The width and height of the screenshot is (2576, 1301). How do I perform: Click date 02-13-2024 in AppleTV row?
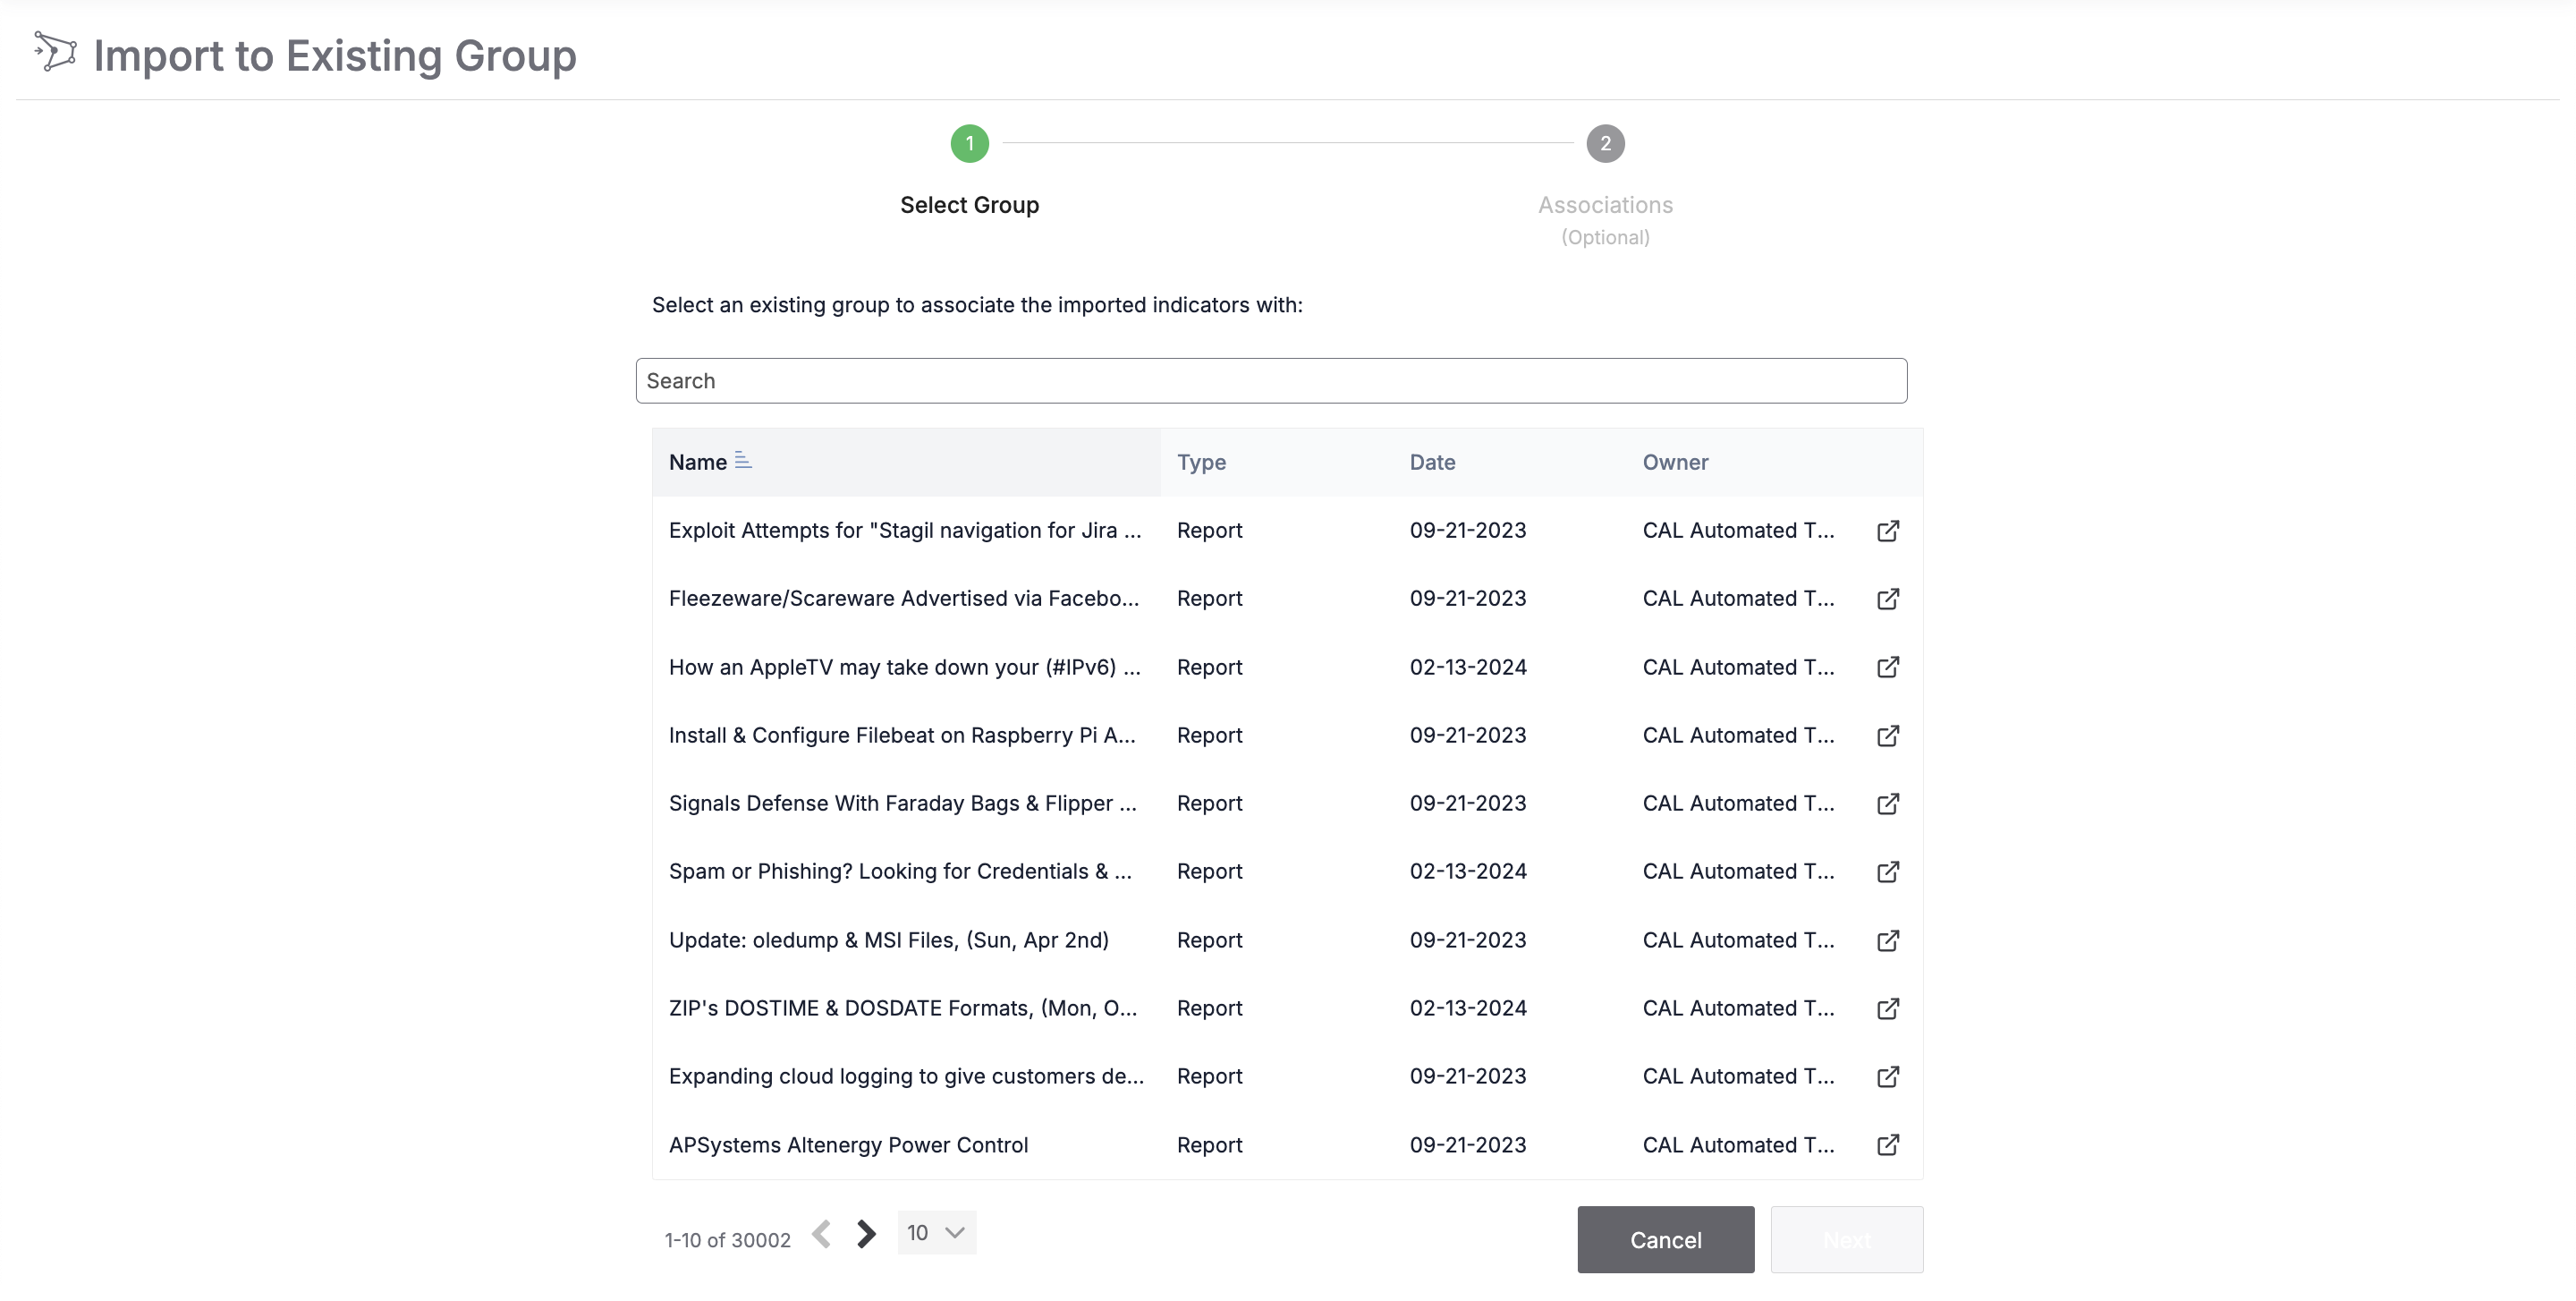point(1468,667)
